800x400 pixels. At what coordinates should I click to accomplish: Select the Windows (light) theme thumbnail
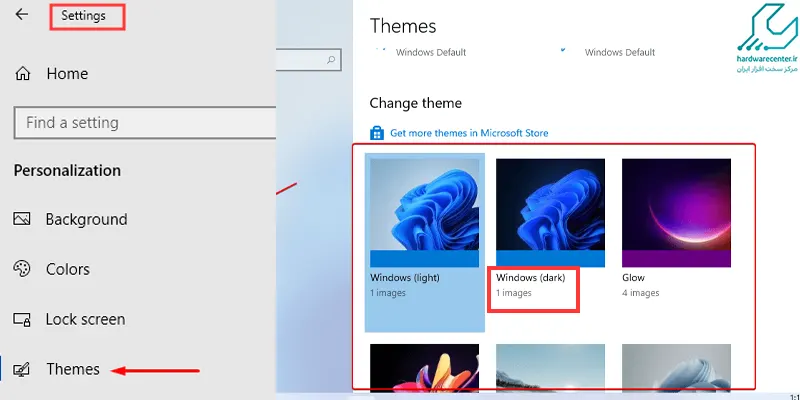coord(424,213)
